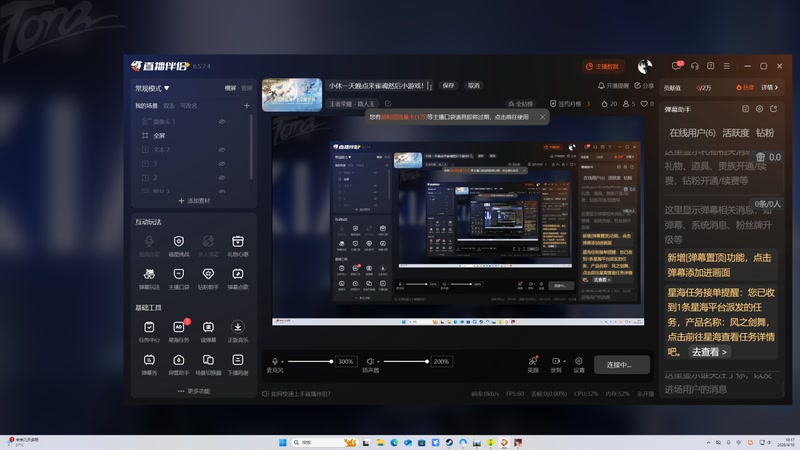Toggle visibility of the source named 3

point(222,164)
